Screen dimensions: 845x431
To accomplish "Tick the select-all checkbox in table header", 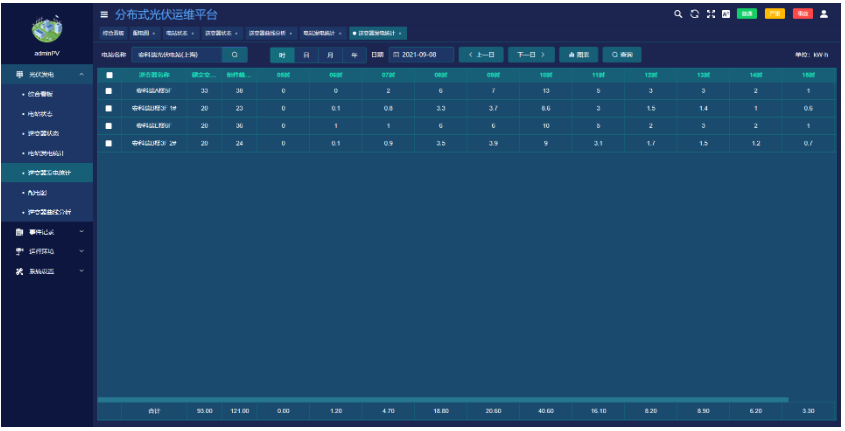I will coord(109,75).
